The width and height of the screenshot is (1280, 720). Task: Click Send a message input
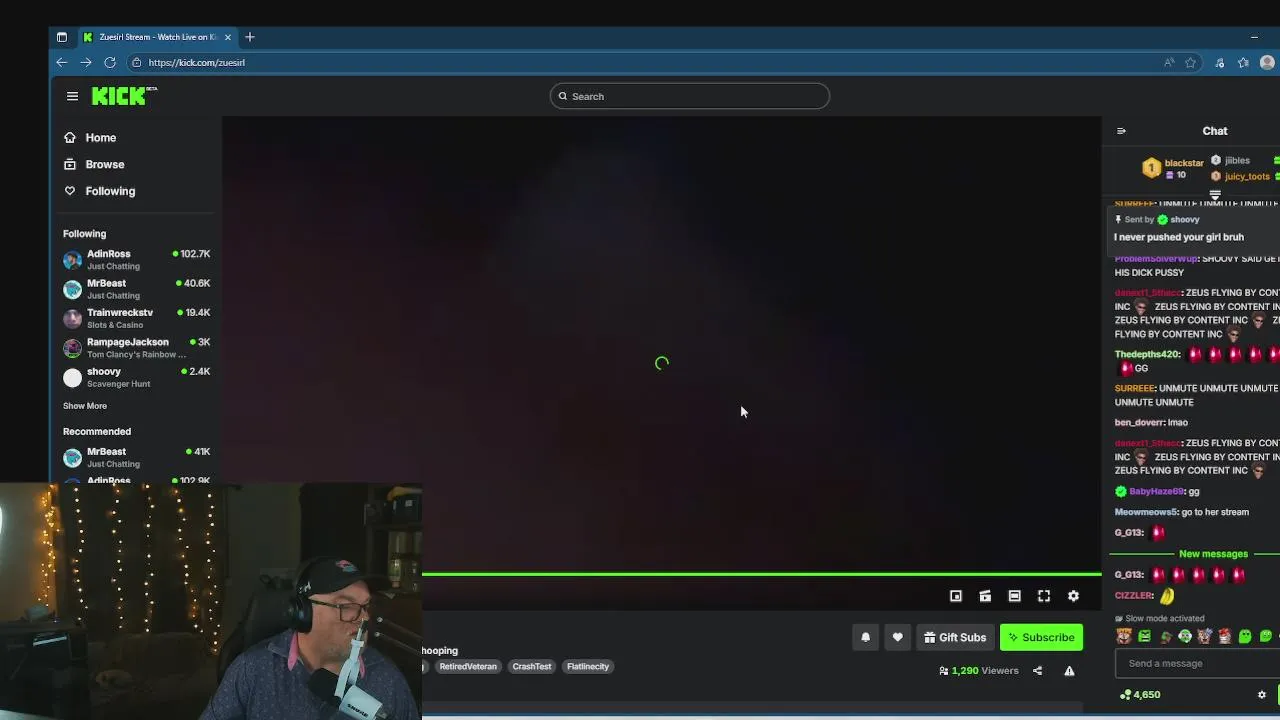pos(1197,663)
